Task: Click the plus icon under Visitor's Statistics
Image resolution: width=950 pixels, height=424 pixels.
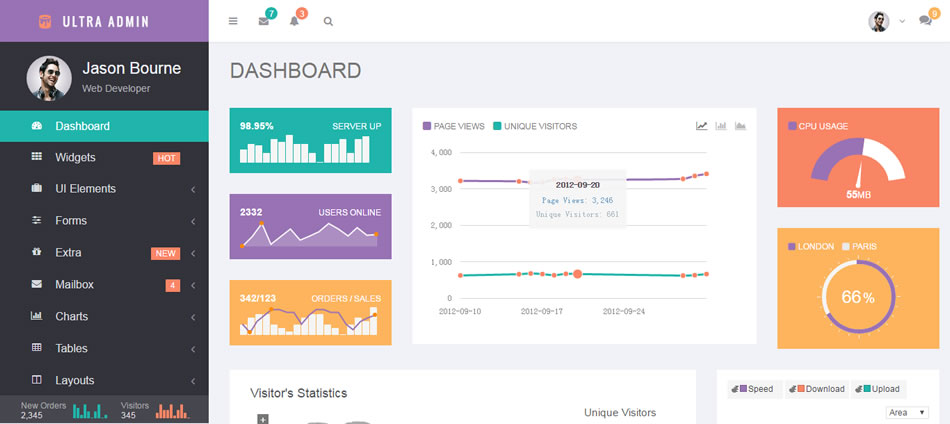Action: (262, 419)
